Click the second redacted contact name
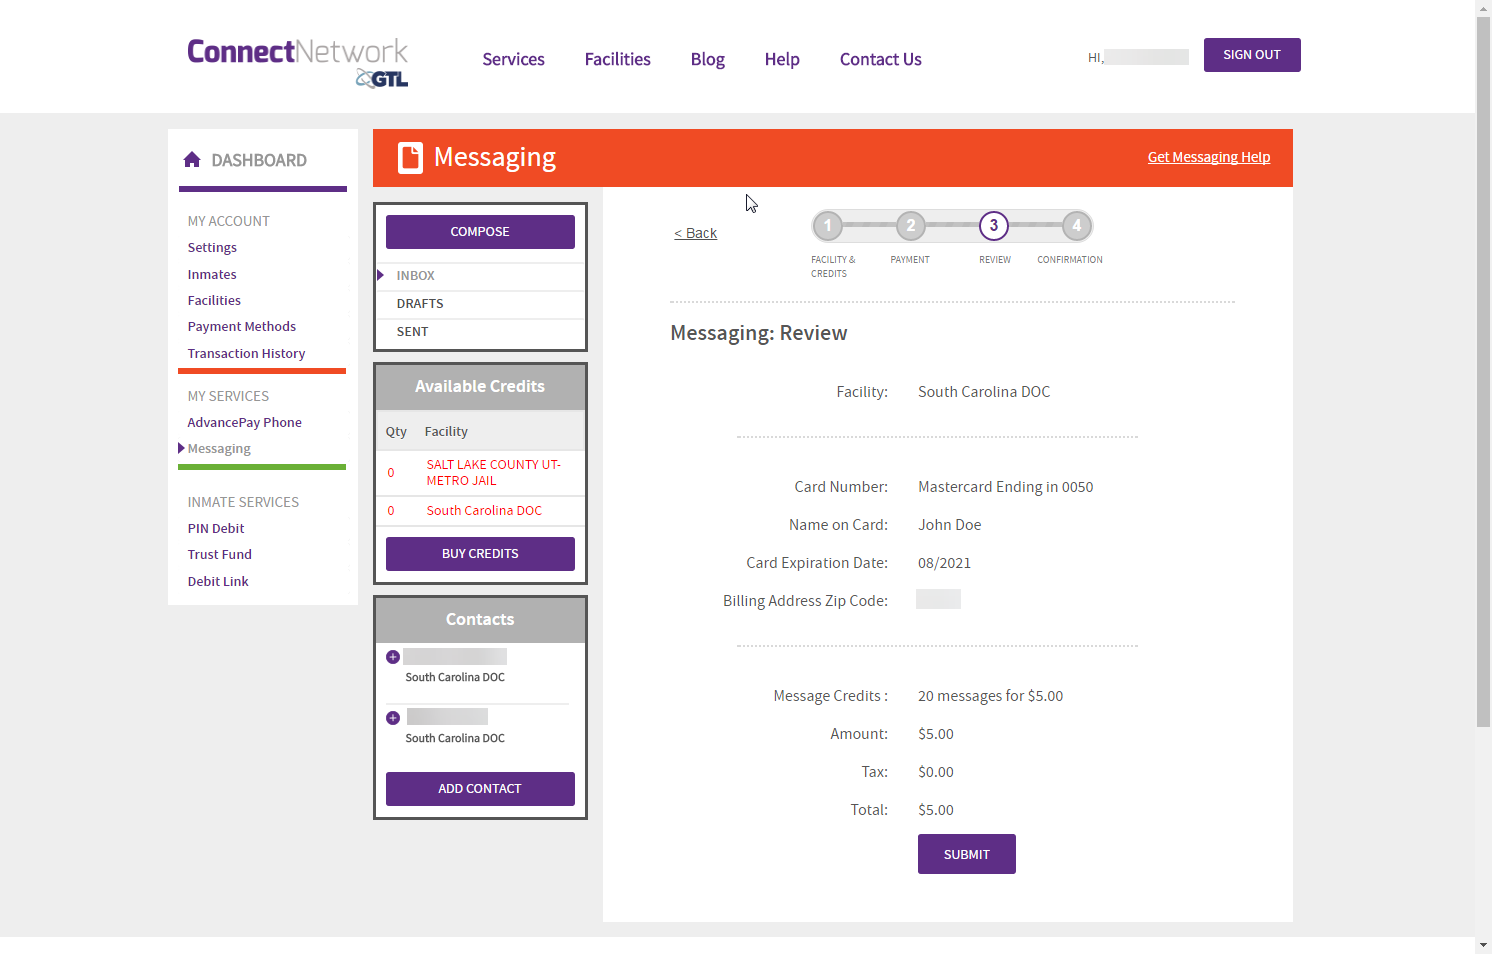This screenshot has width=1492, height=954. (x=447, y=717)
